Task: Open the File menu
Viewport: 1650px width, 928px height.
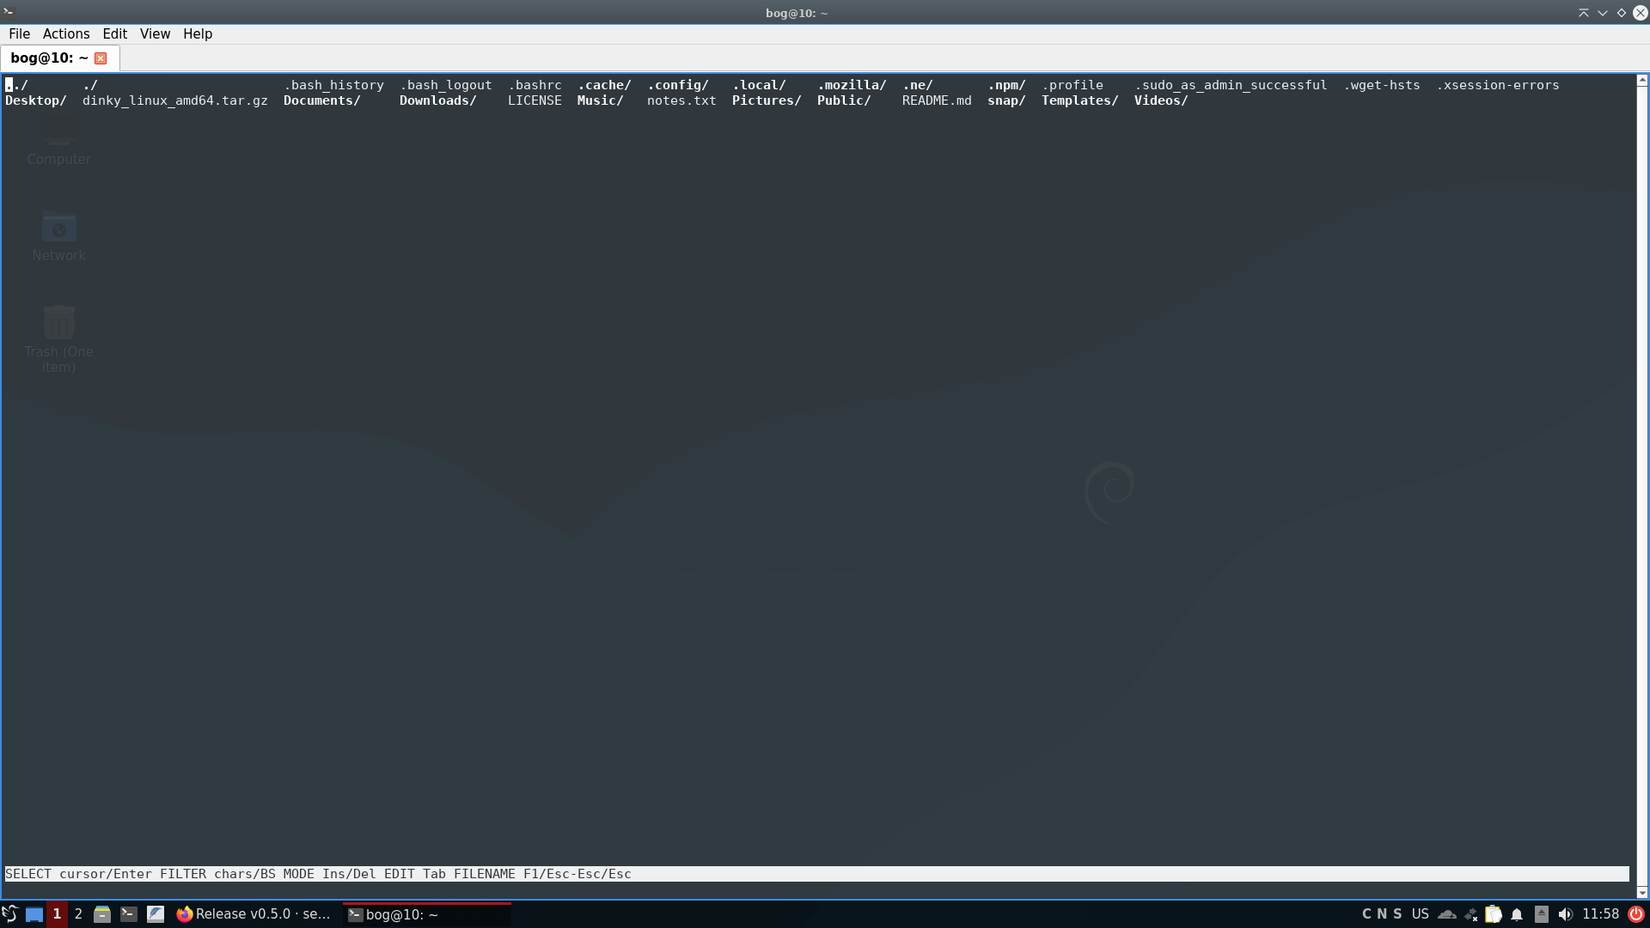Action: coord(19,34)
